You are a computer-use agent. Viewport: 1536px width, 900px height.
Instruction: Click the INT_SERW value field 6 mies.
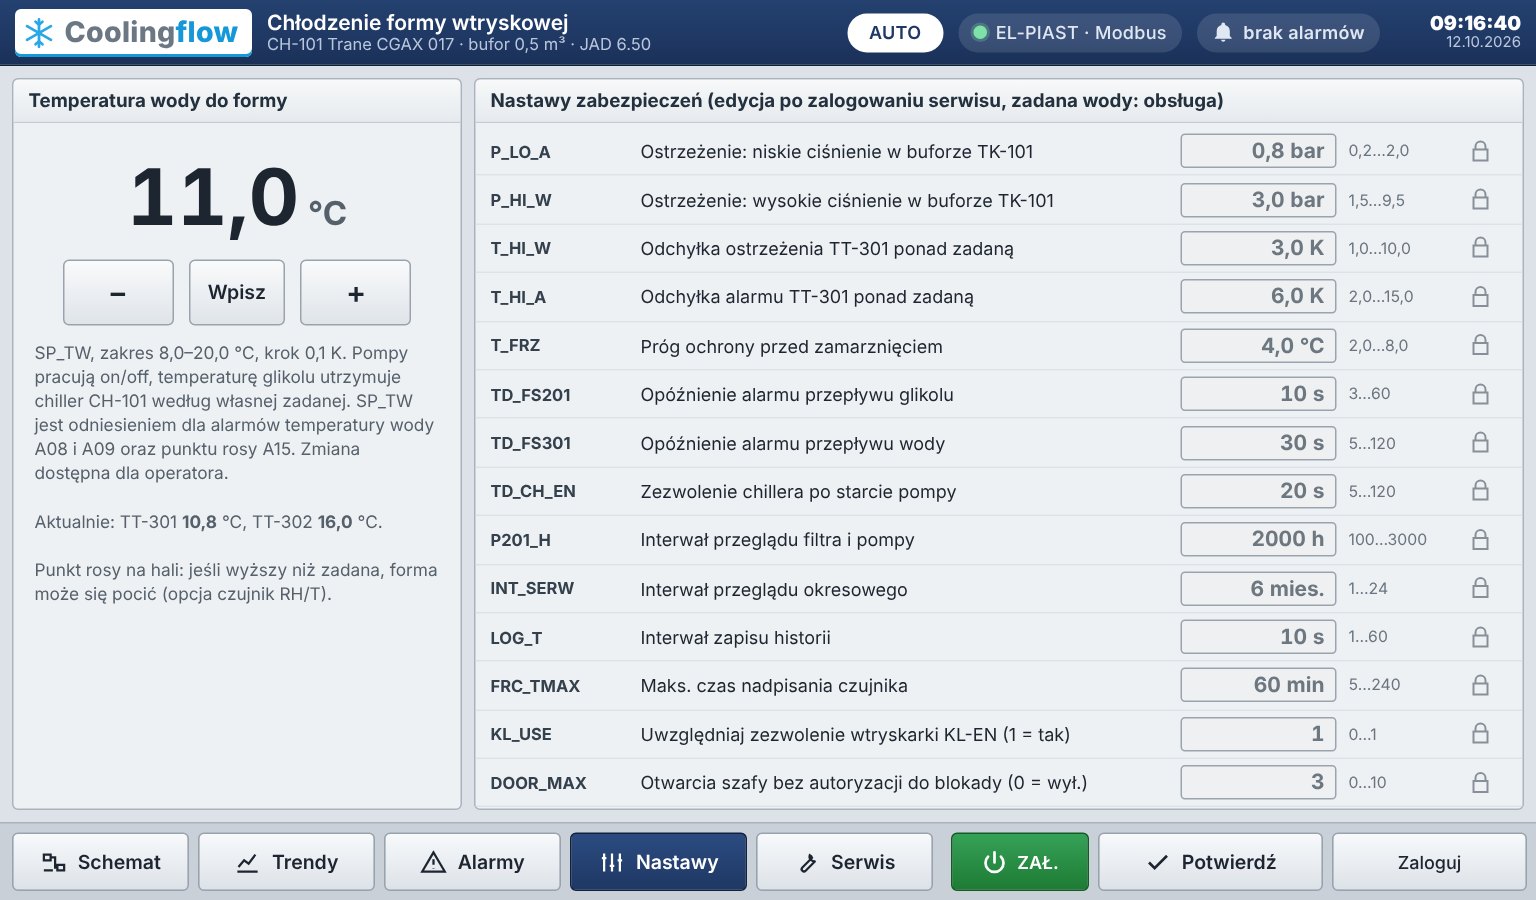pos(1258,588)
